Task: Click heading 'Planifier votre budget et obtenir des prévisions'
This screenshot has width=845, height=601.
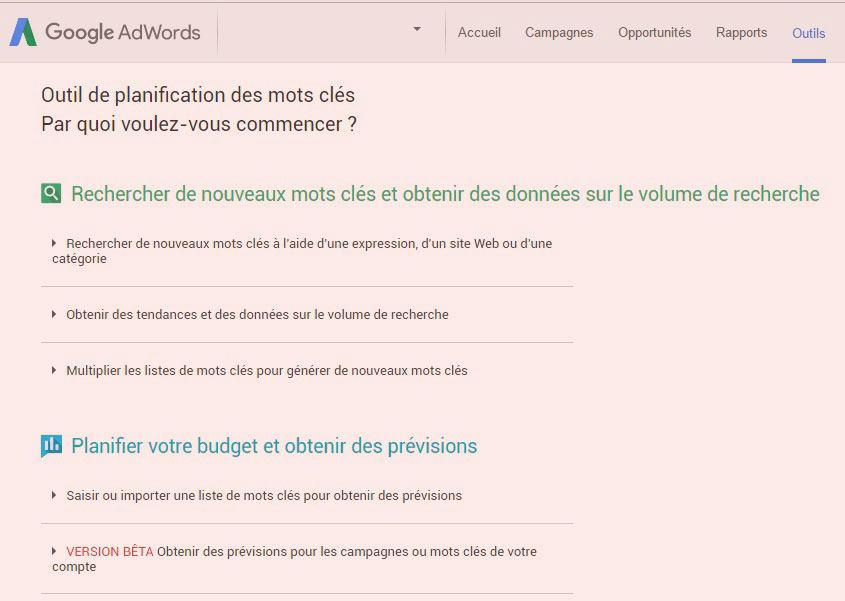Action: pyautogui.click(x=274, y=446)
